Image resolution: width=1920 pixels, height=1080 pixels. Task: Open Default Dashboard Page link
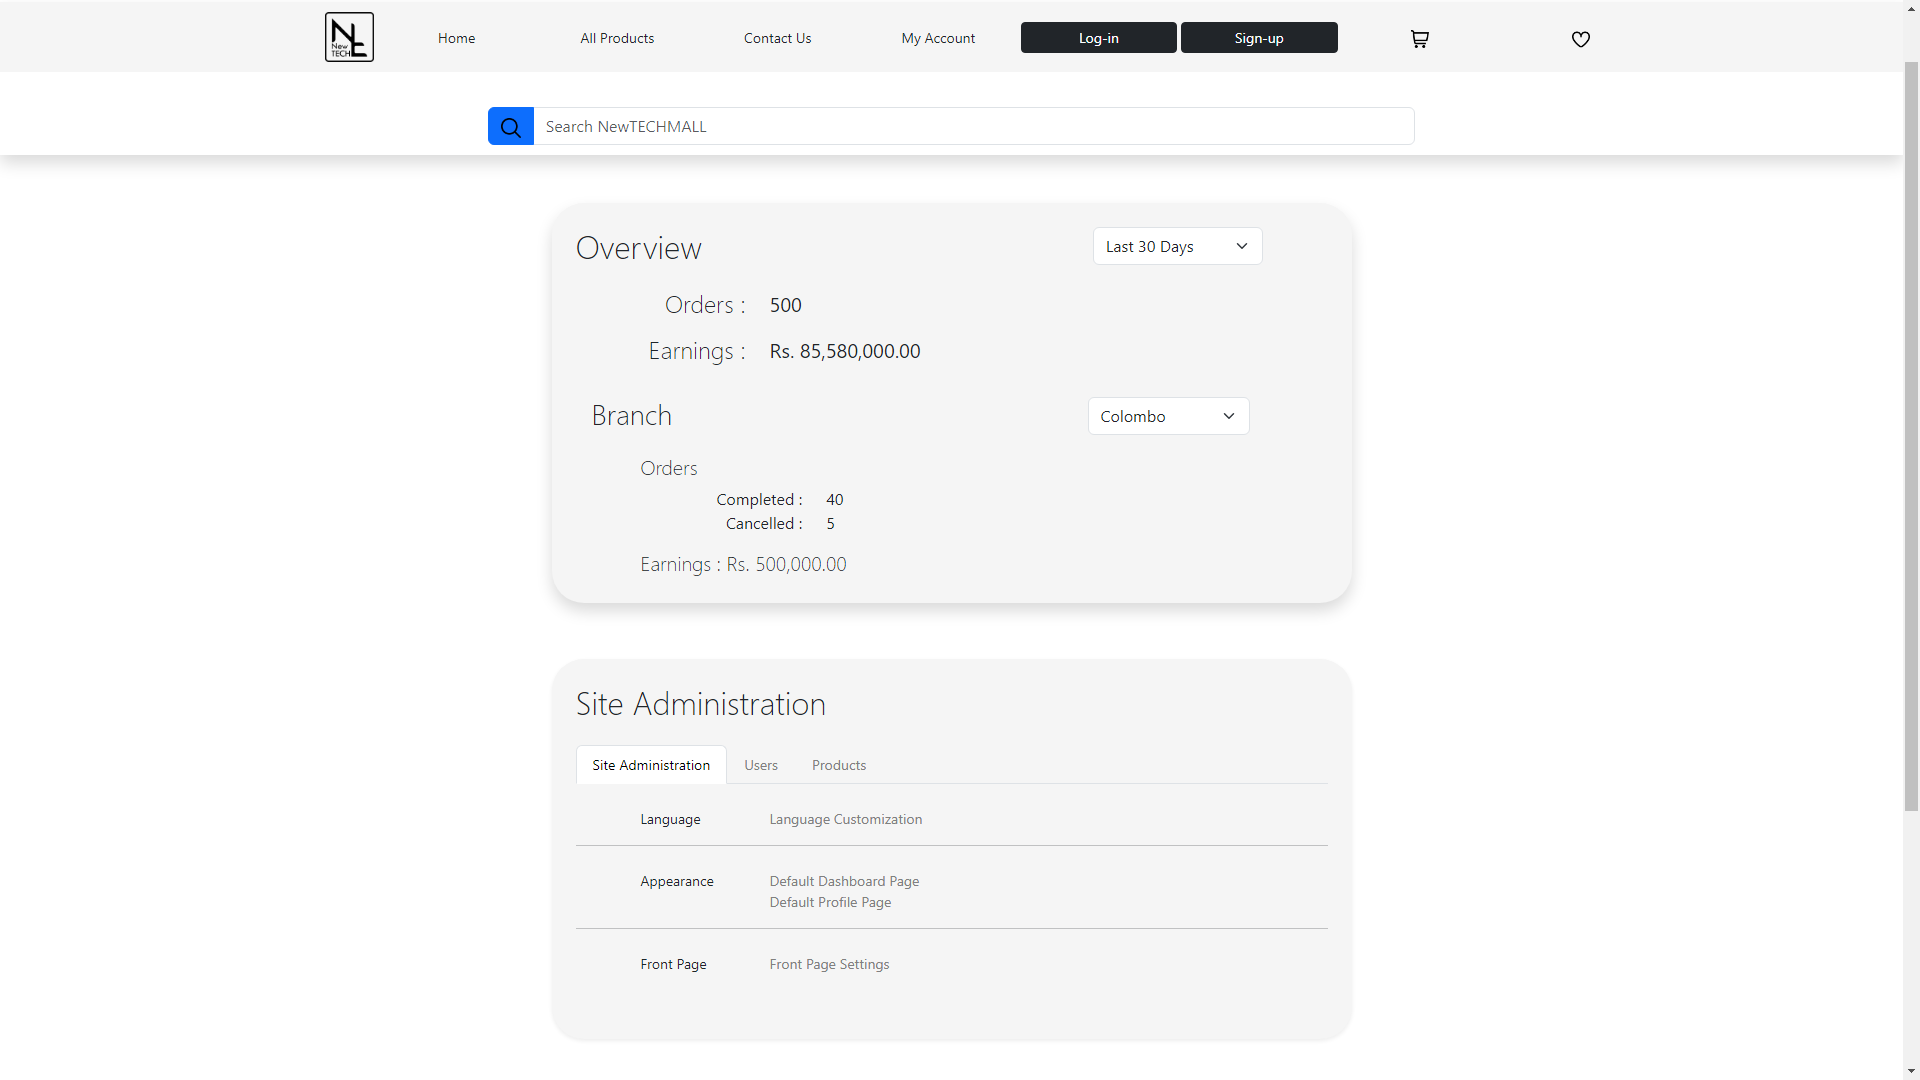844,881
